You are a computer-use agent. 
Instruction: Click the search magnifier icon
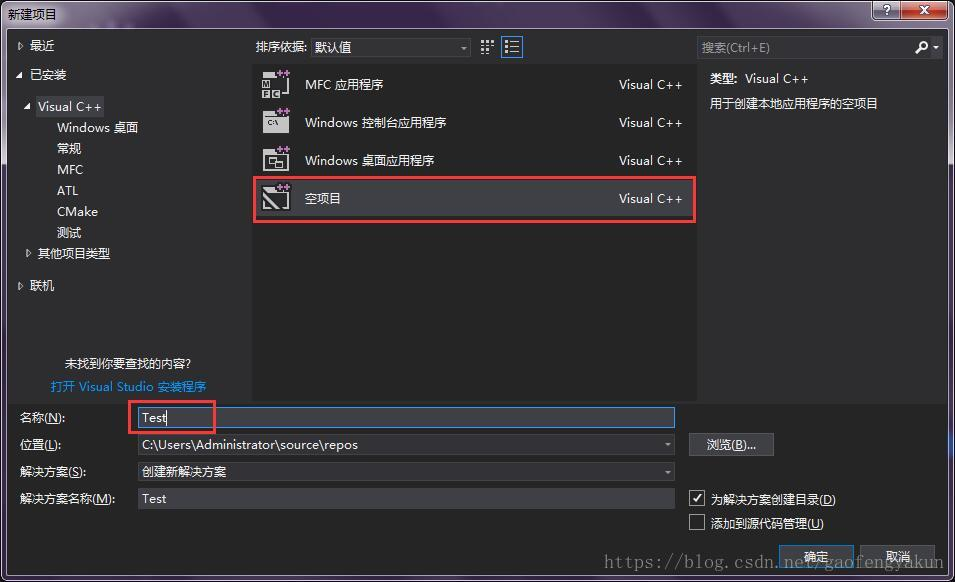click(921, 47)
